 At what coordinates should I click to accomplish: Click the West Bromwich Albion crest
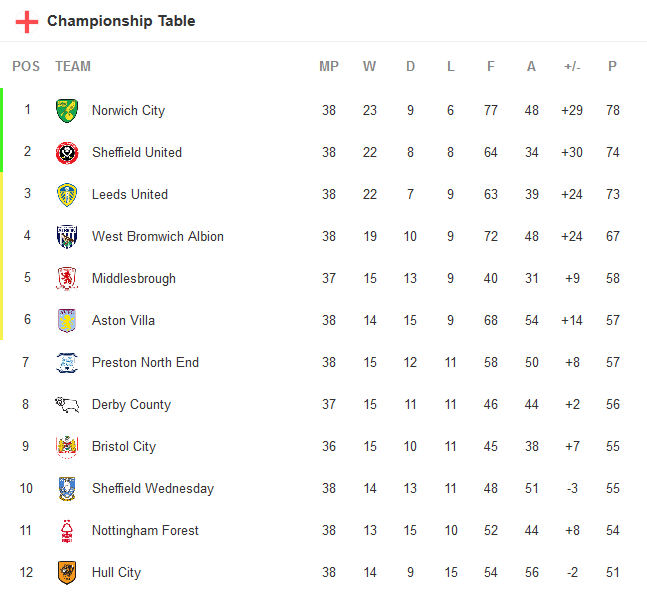(x=67, y=237)
